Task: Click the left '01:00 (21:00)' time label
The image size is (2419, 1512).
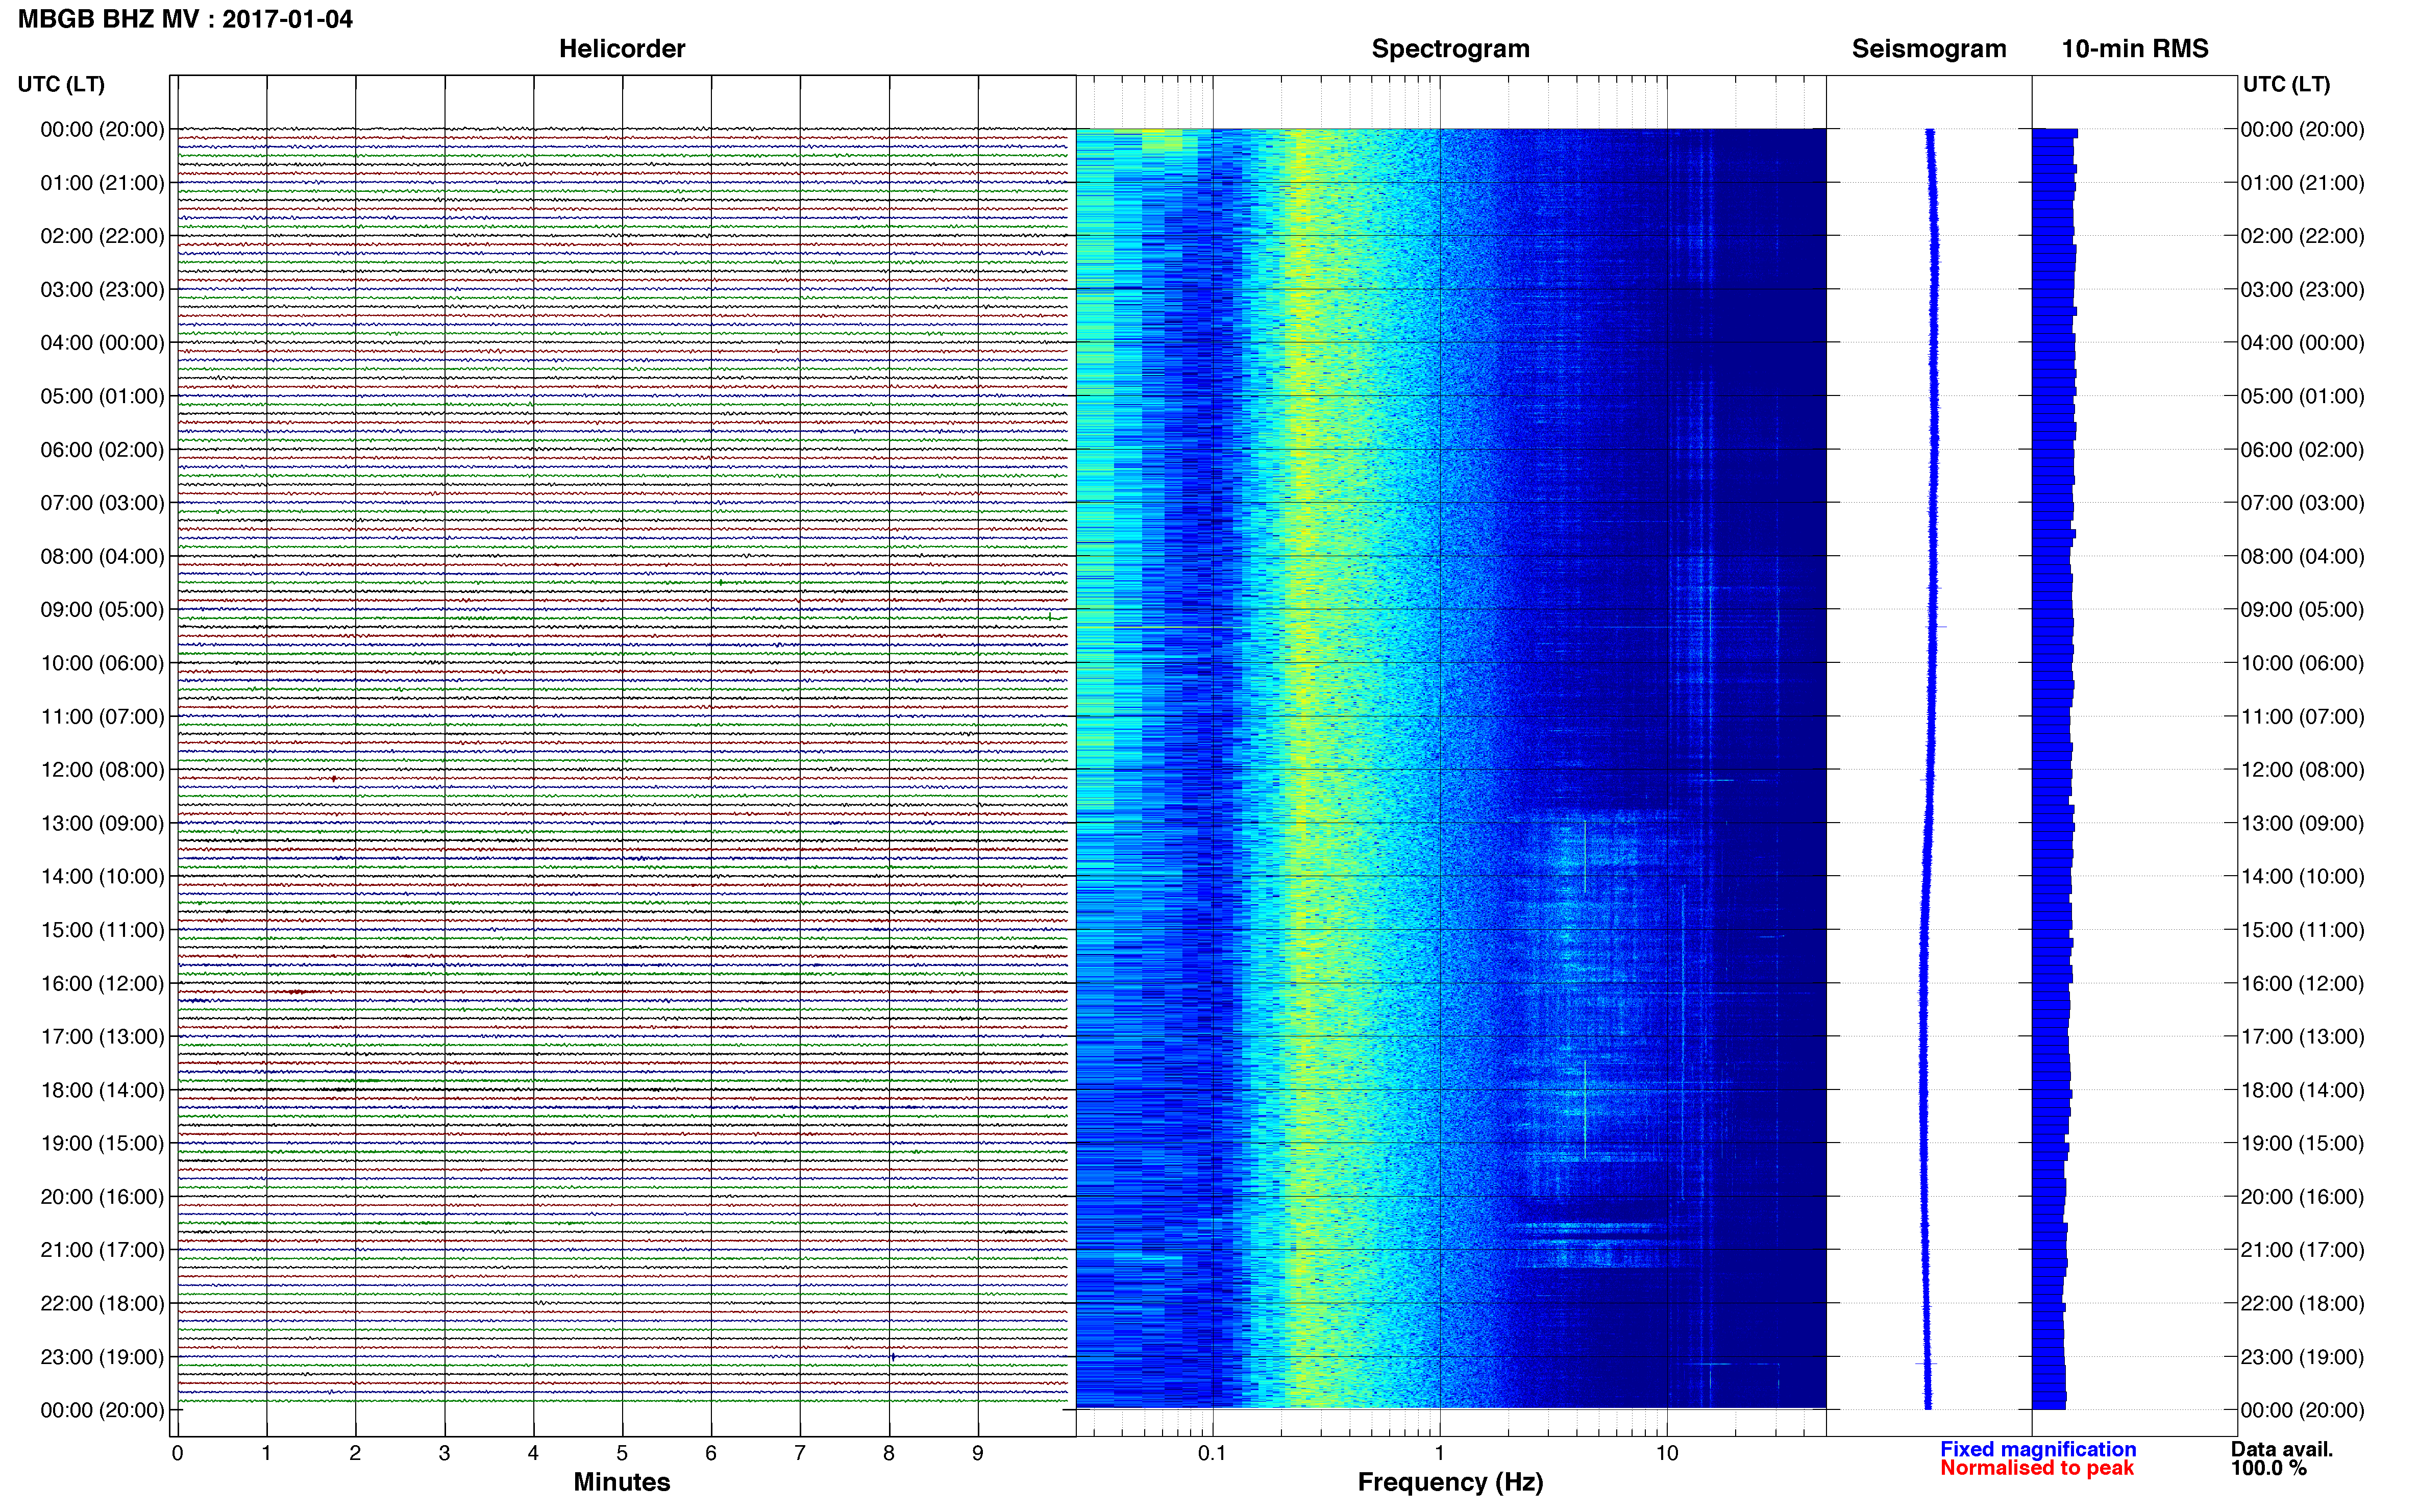Action: [x=102, y=183]
